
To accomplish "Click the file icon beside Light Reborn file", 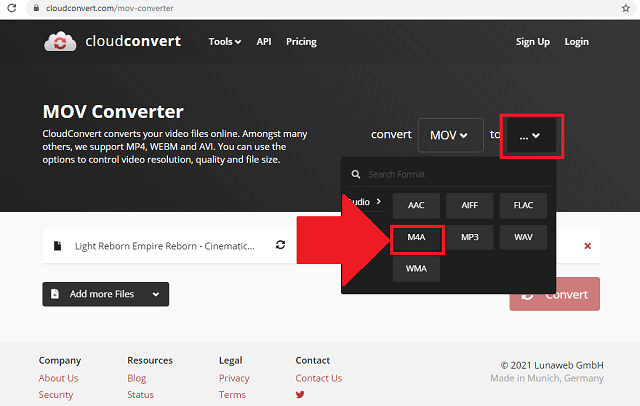I will [58, 246].
